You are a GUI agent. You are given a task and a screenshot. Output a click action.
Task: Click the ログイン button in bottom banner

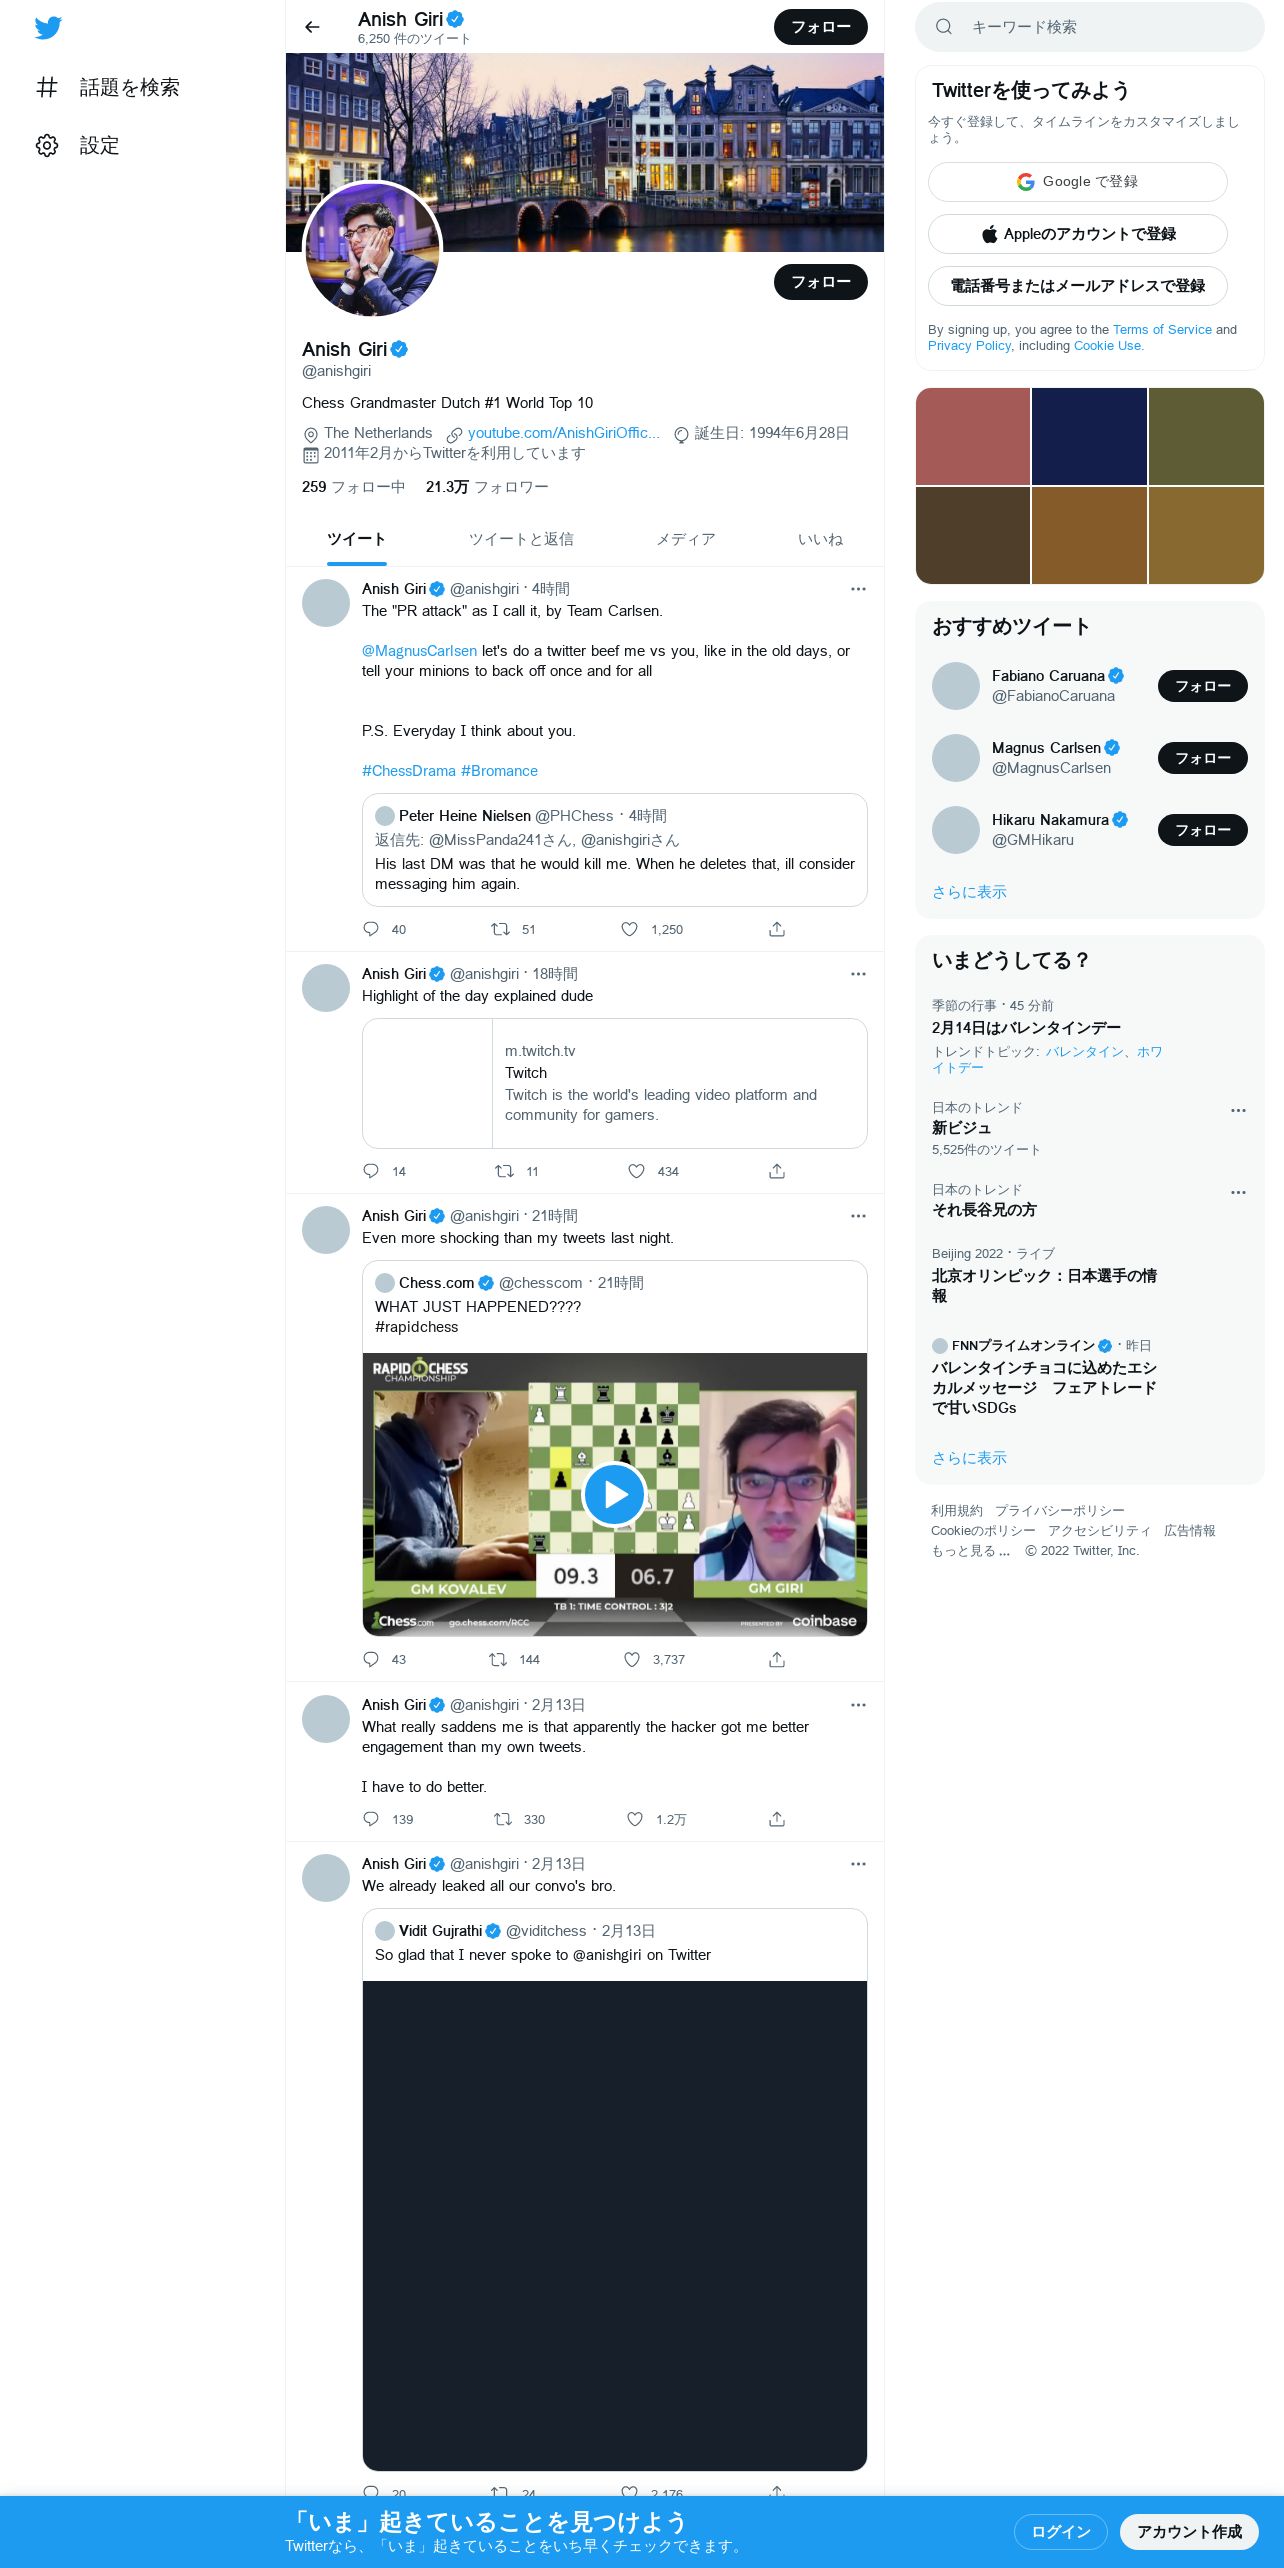coord(1060,2531)
